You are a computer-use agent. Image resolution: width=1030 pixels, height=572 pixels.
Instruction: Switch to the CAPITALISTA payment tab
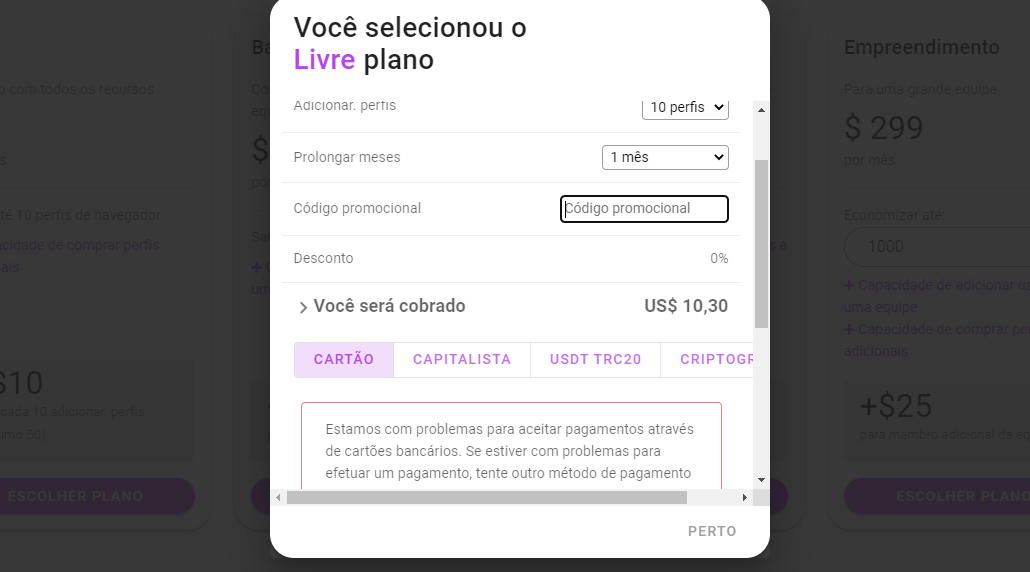coord(462,360)
